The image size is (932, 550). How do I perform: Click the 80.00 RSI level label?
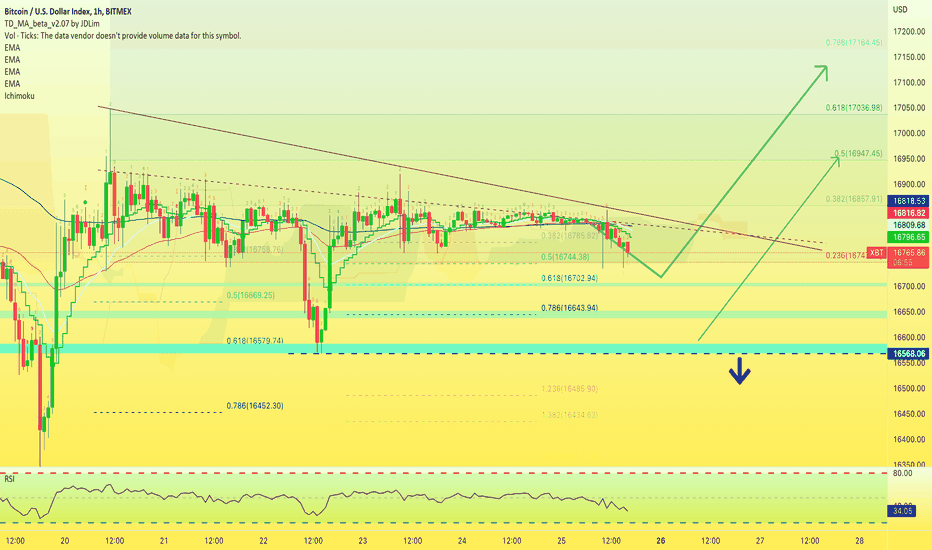pyautogui.click(x=902, y=473)
